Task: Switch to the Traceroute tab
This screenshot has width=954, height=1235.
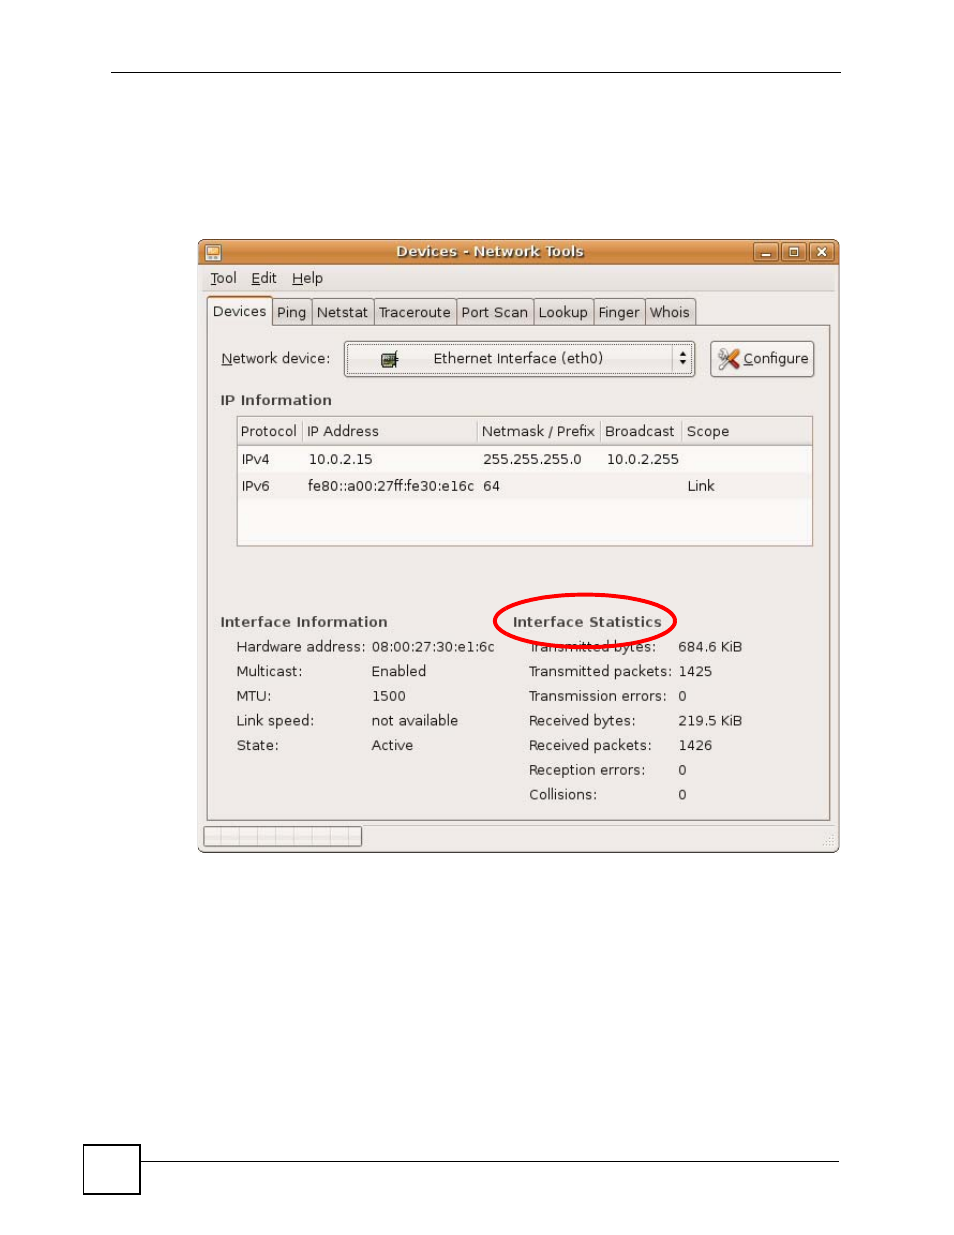Action: click(x=415, y=312)
